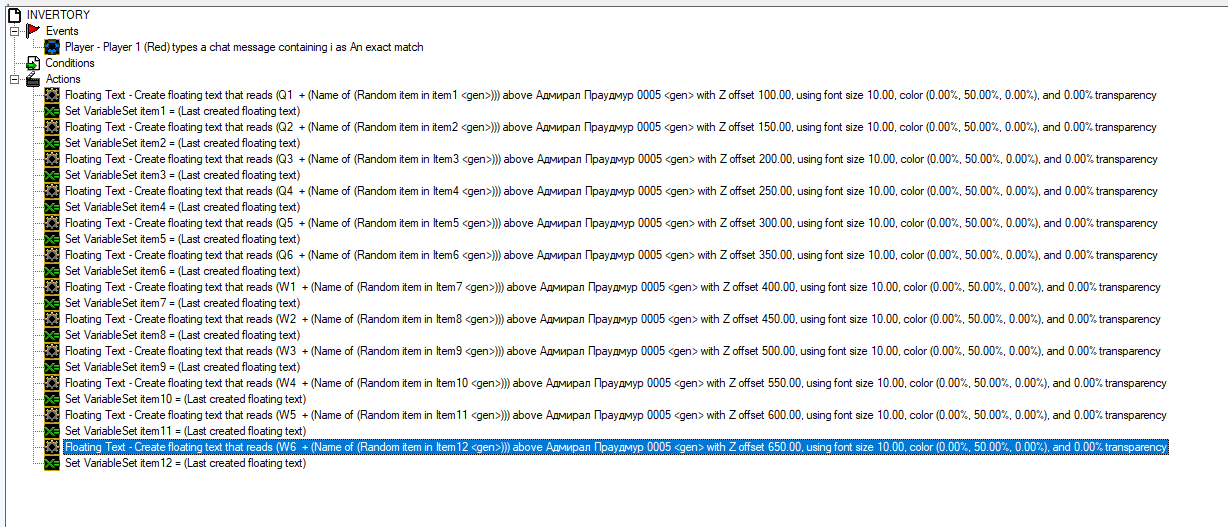Click the gear icon for W5 floating text
Screen dimensions: 1228x527
[52, 415]
